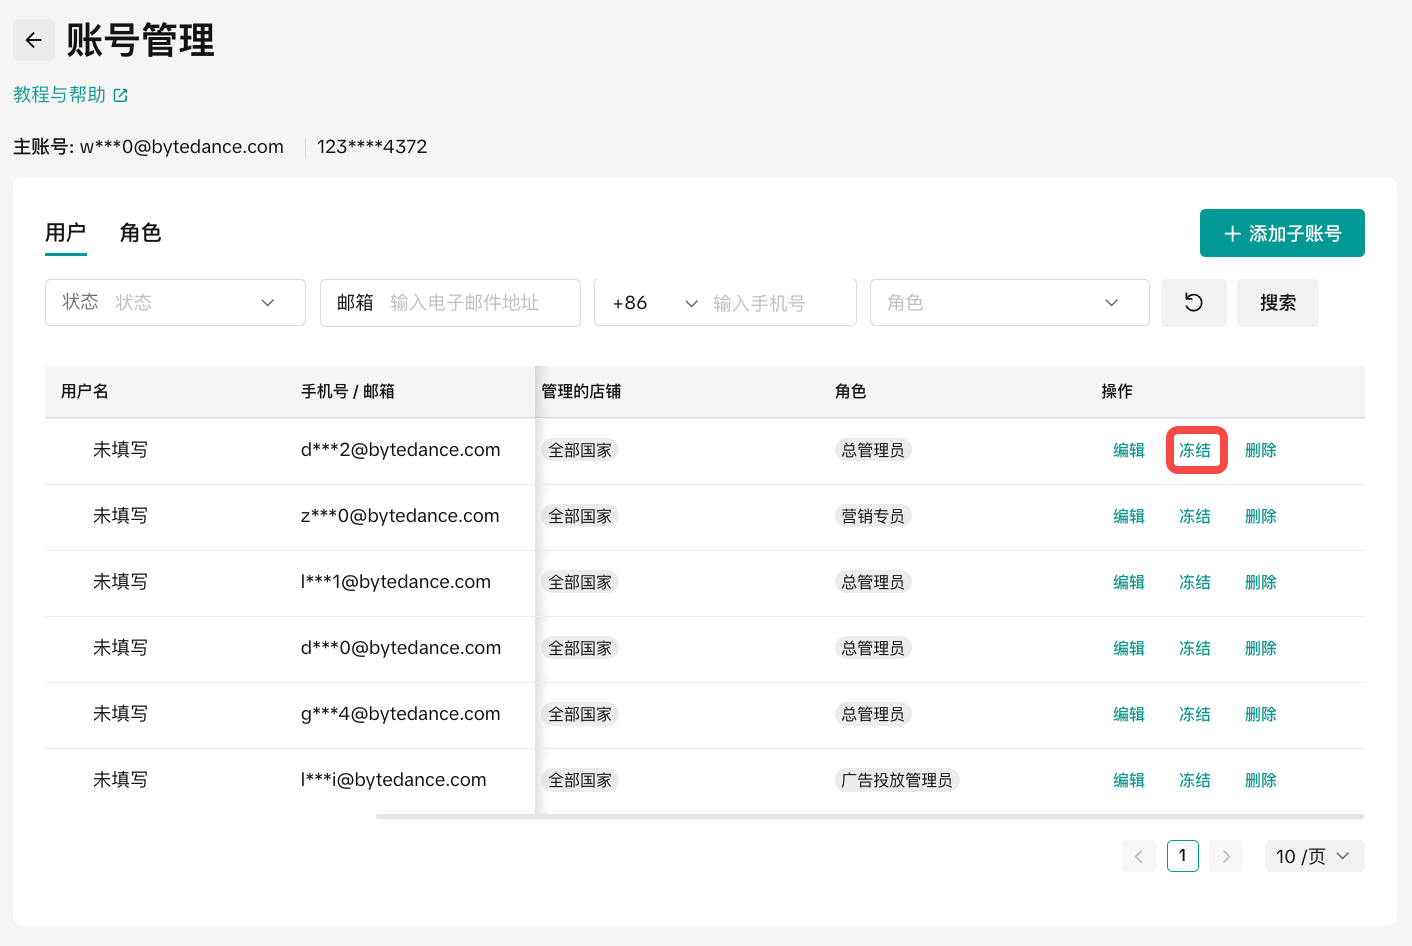This screenshot has height=946, width=1412.
Task: Click 冻结 for d***2@bytedance.com
Action: point(1195,450)
